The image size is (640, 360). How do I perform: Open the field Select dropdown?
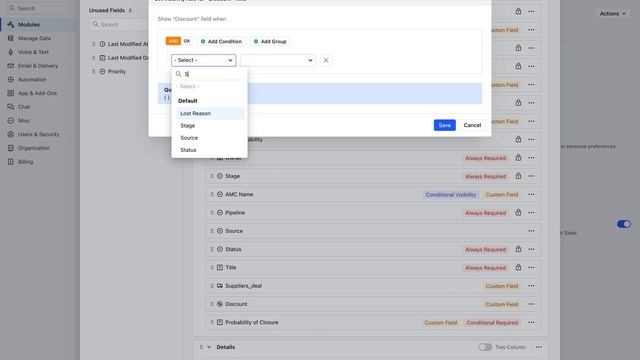coord(203,60)
